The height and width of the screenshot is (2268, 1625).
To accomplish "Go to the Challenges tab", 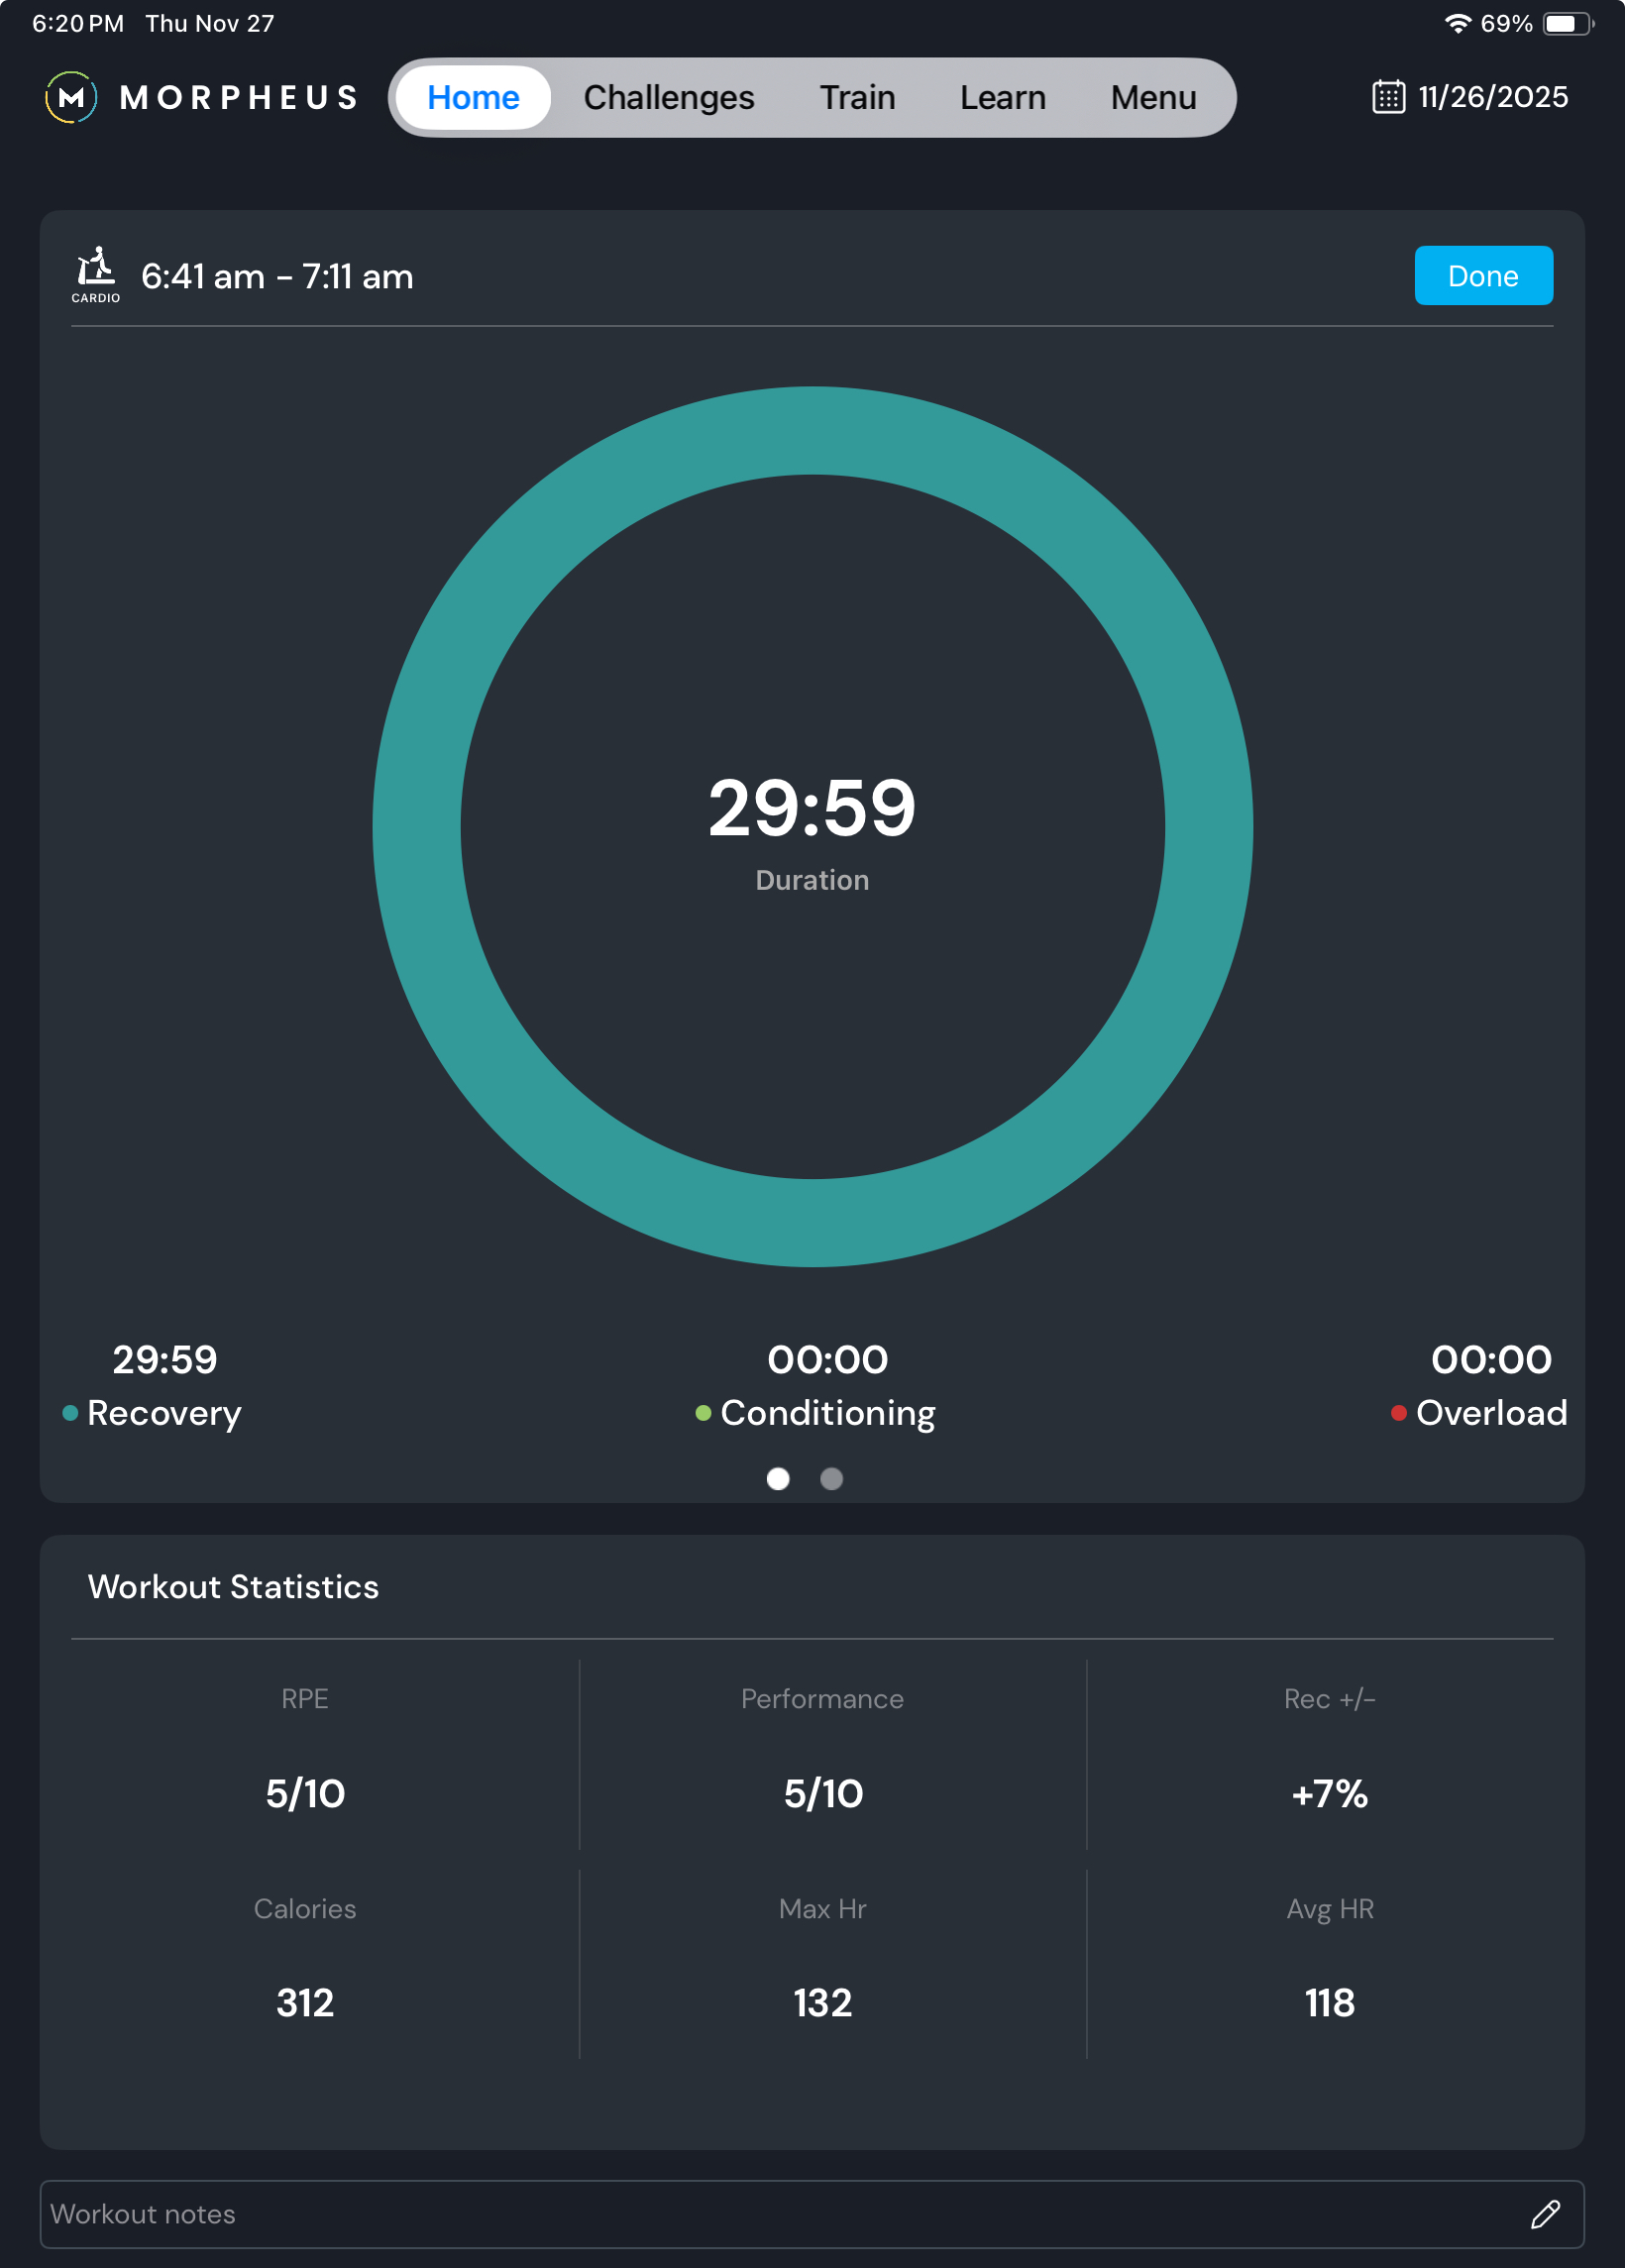I will click(669, 98).
